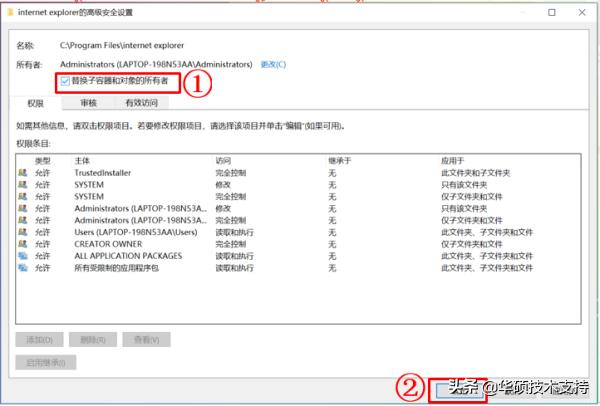Select the 所有受限制的应用程序包 entry
Image resolution: width=600 pixels, height=406 pixels.
click(x=298, y=268)
